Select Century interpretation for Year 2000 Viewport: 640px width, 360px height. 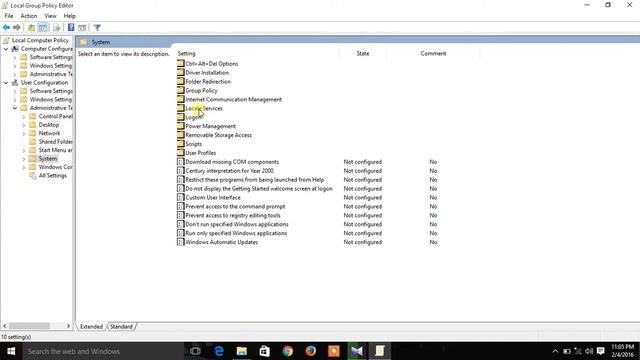[x=229, y=171]
